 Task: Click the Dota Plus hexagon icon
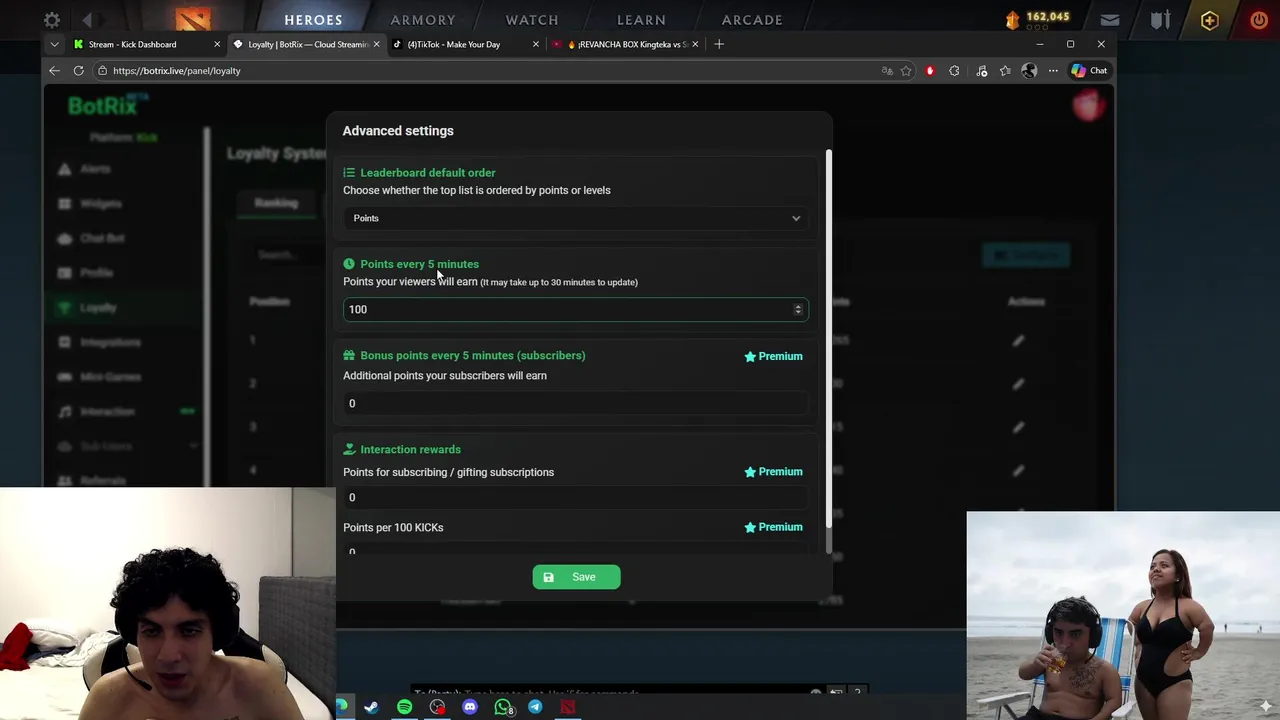1209,20
